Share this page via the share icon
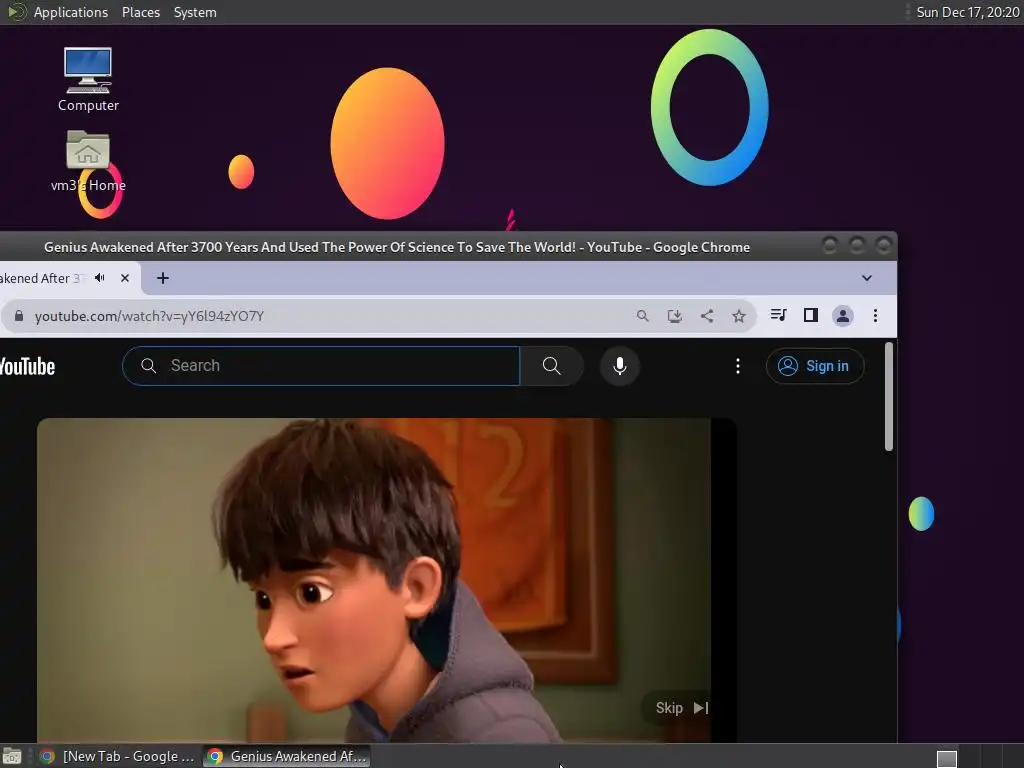The width and height of the screenshot is (1024, 768). (x=707, y=316)
